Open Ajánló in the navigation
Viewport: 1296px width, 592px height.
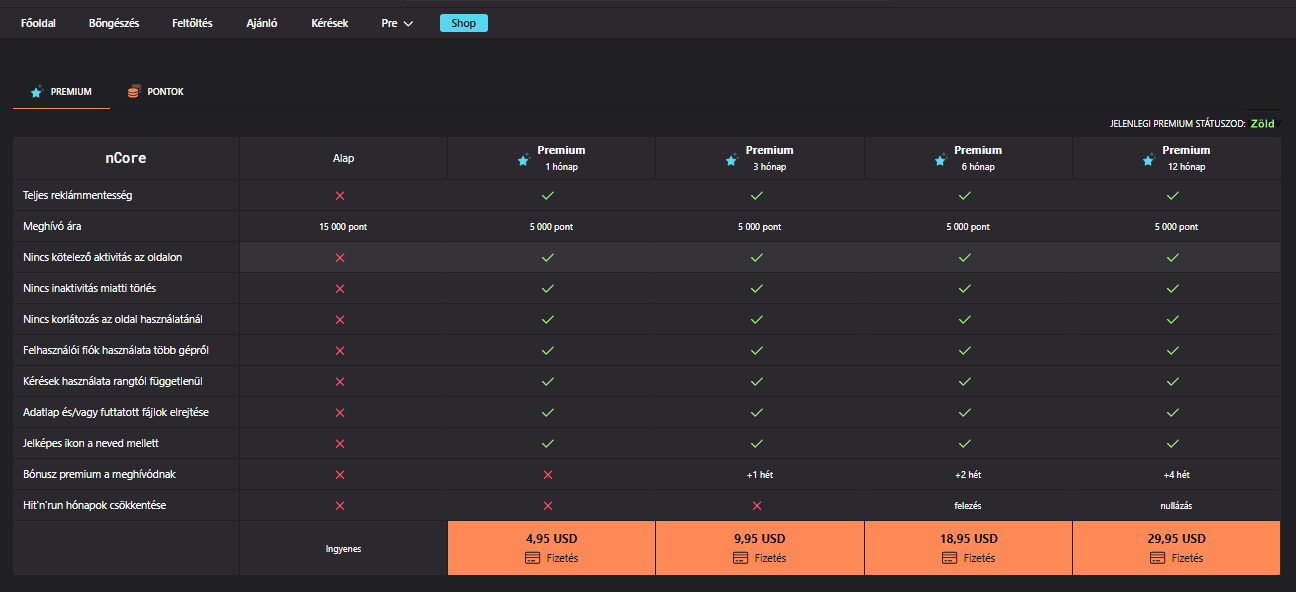(x=262, y=23)
